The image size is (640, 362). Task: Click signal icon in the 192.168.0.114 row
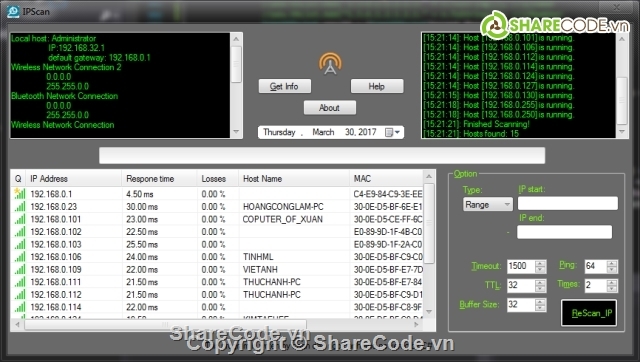click(x=19, y=307)
